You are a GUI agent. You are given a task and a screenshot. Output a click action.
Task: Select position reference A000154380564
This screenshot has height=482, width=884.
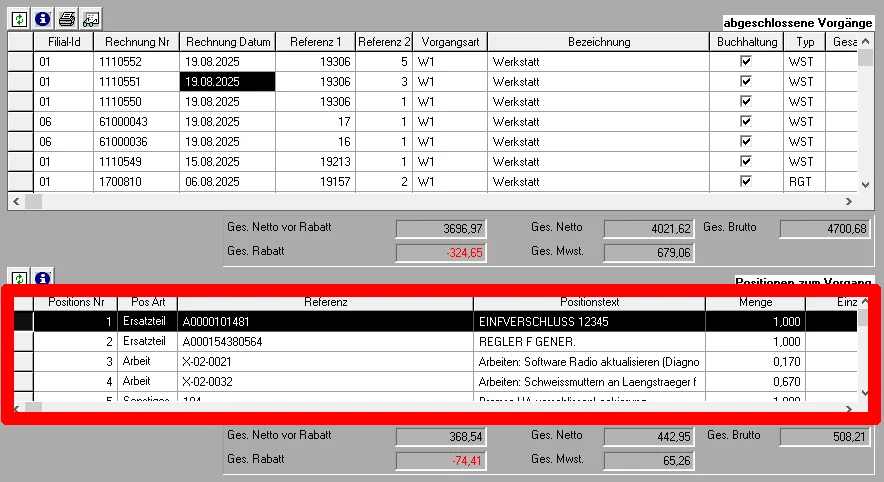pos(325,342)
